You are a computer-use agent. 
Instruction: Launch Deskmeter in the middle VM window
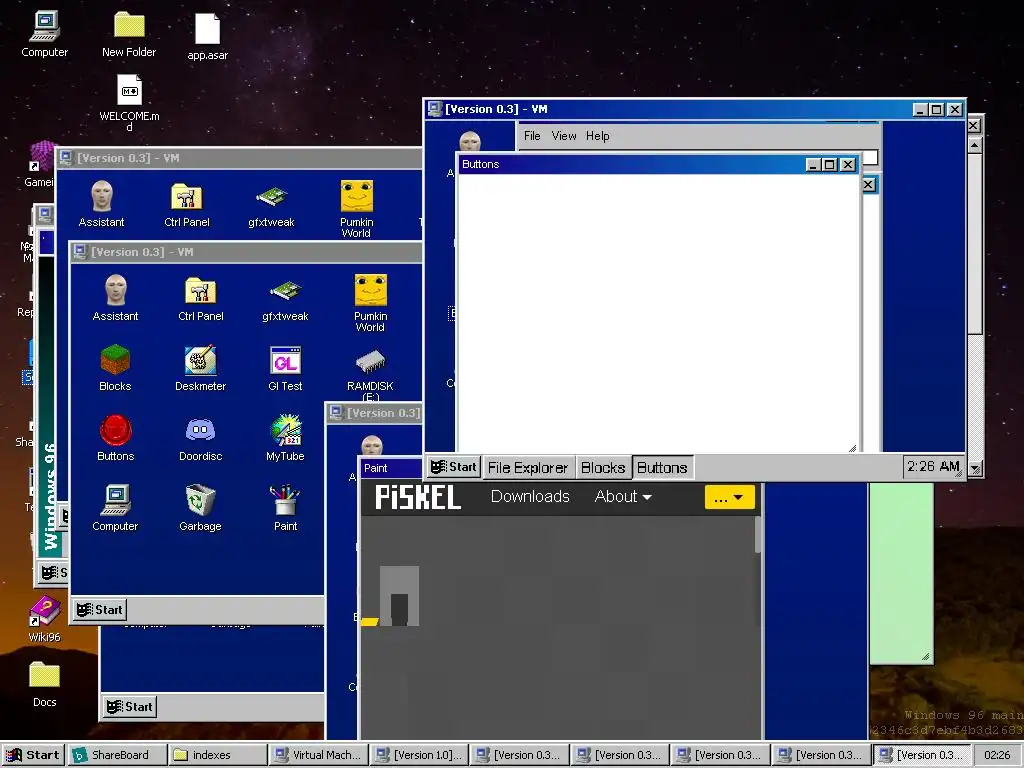click(200, 368)
